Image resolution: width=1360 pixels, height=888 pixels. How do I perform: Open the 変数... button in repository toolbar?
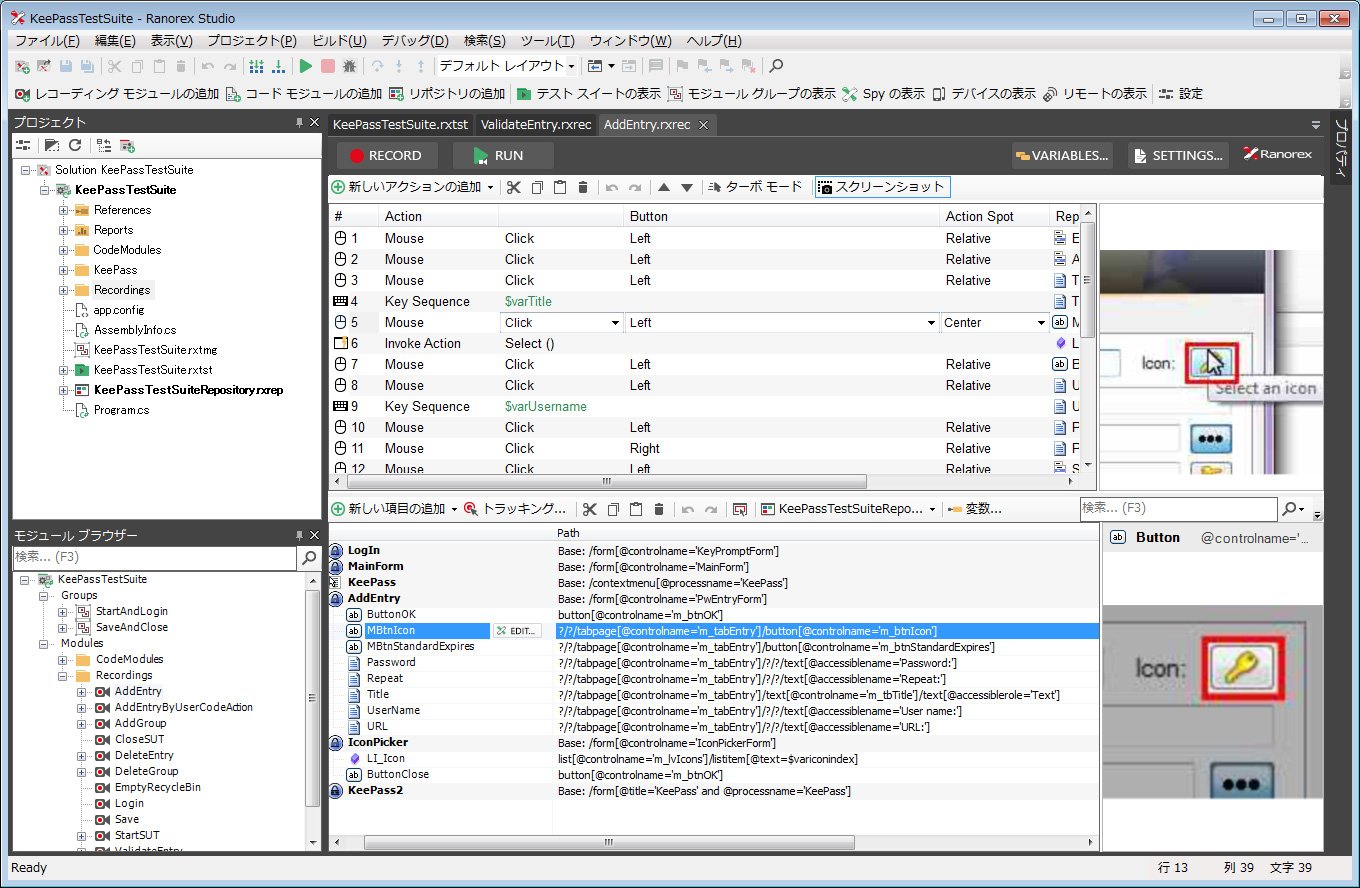(x=974, y=509)
